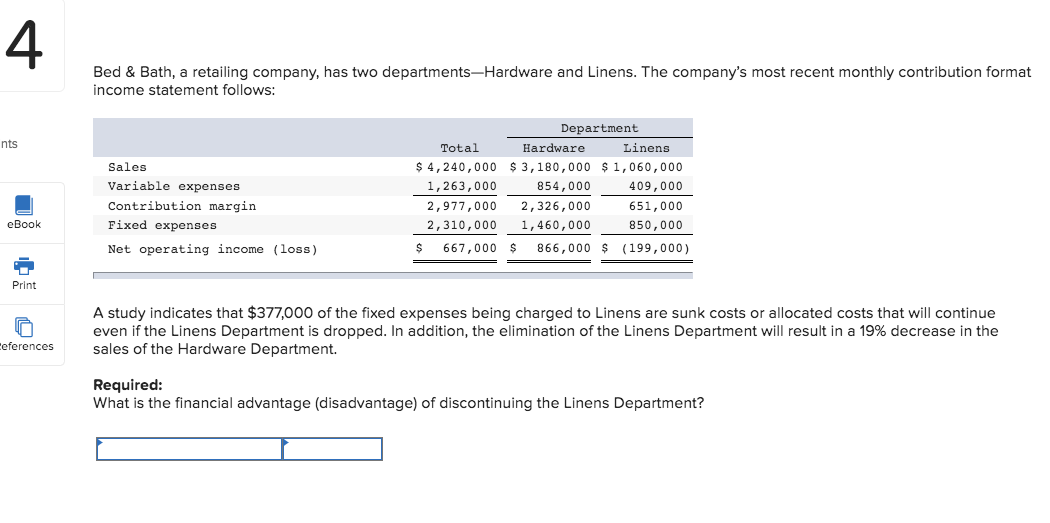Open the References icon

[23, 327]
